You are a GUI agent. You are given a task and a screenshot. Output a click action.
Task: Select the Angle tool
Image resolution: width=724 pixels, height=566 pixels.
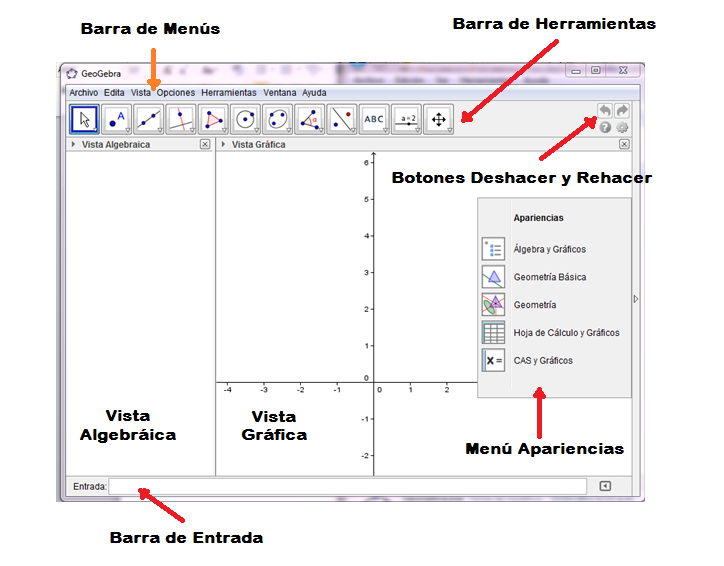pos(310,119)
